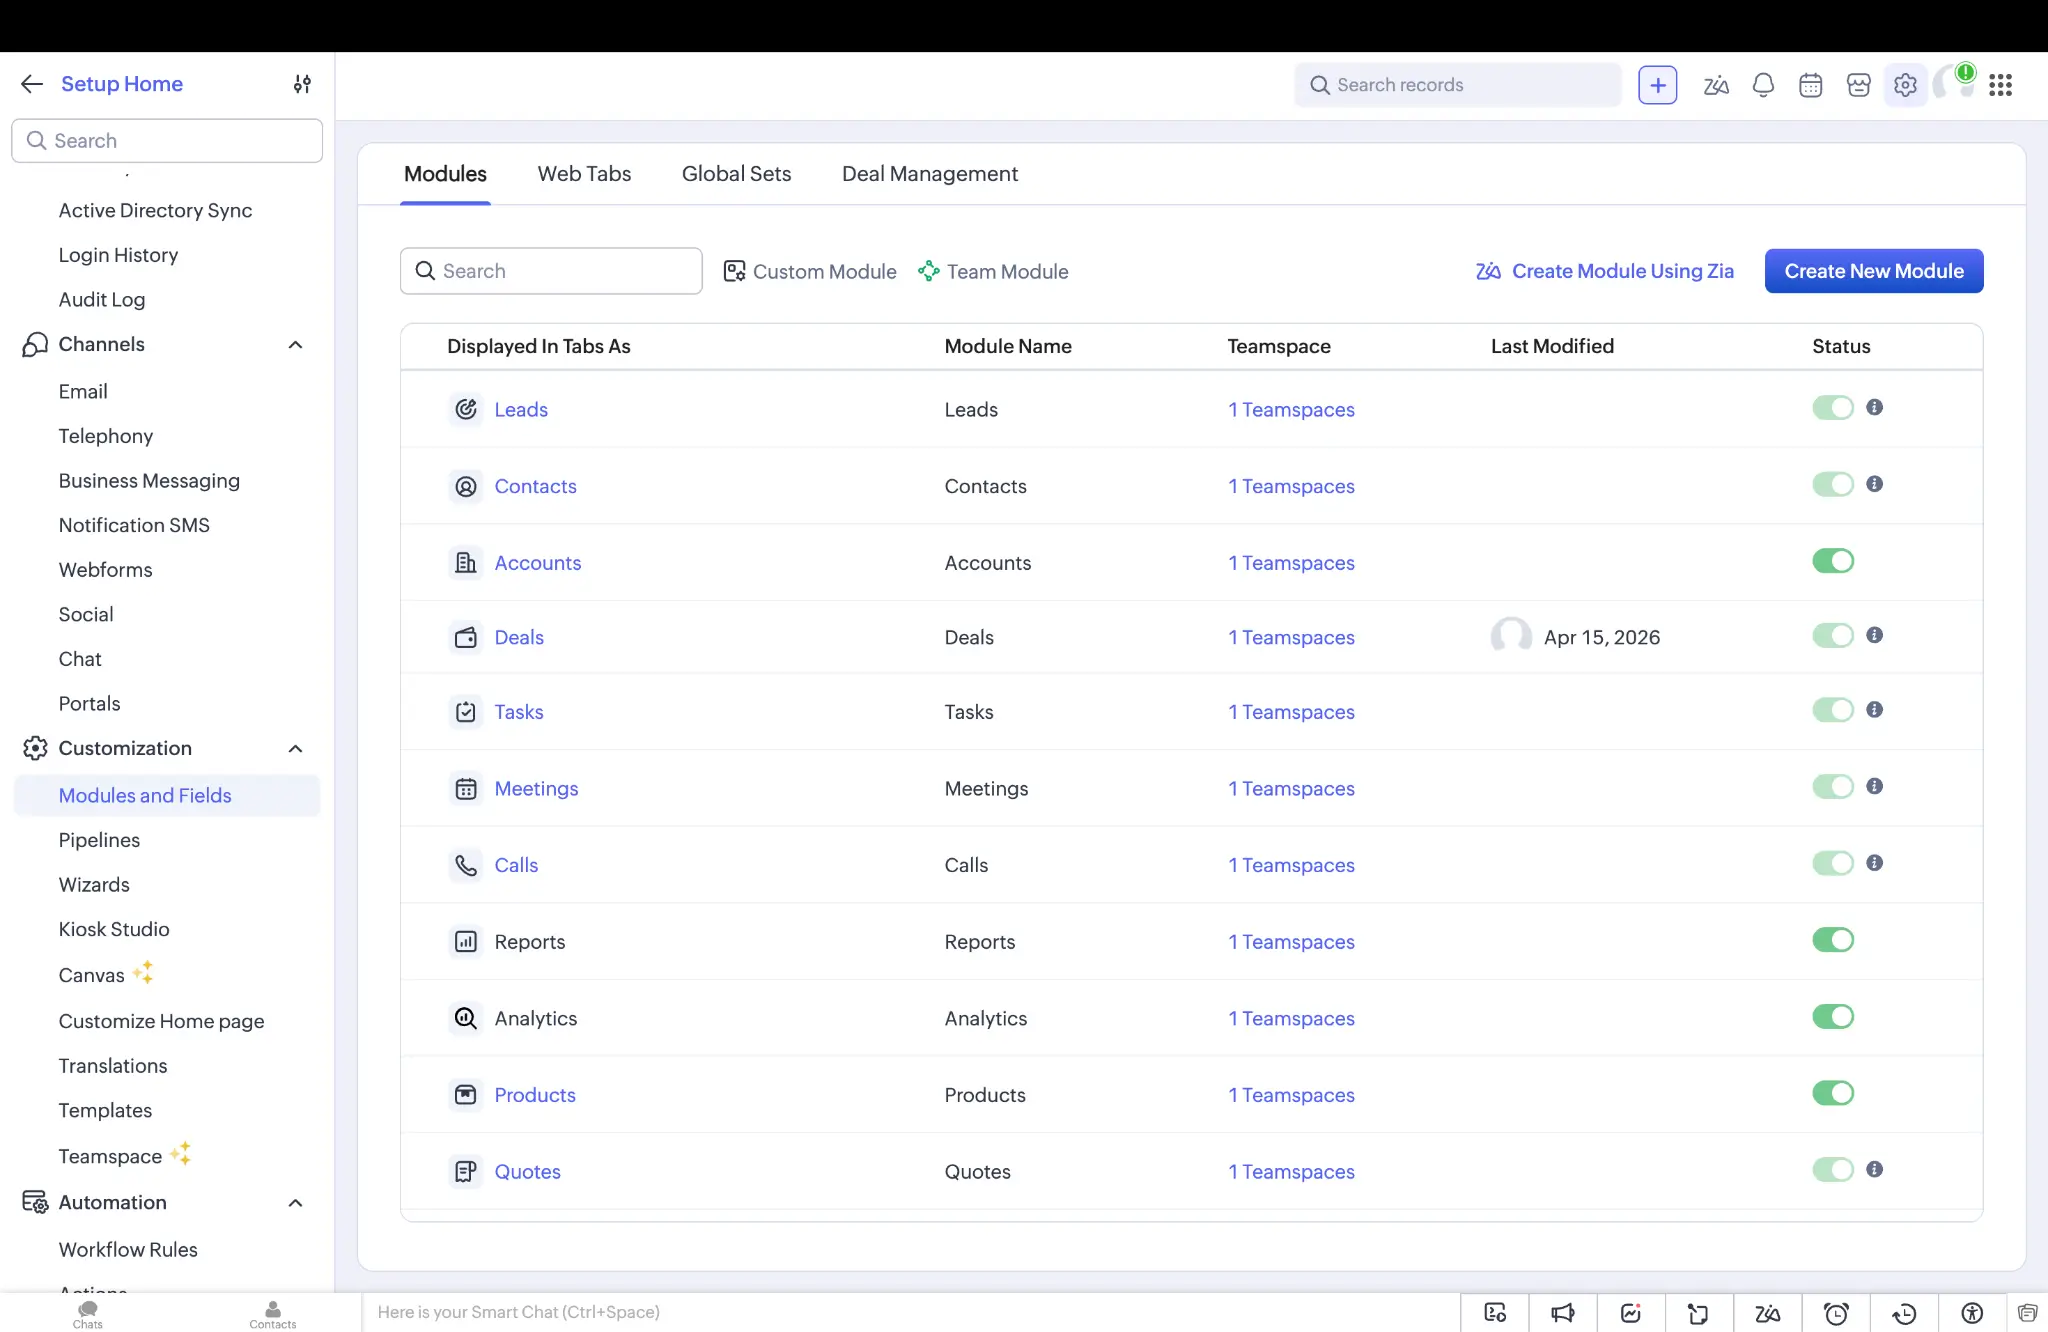Disable the Quotes module status toggle

pyautogui.click(x=1832, y=1169)
